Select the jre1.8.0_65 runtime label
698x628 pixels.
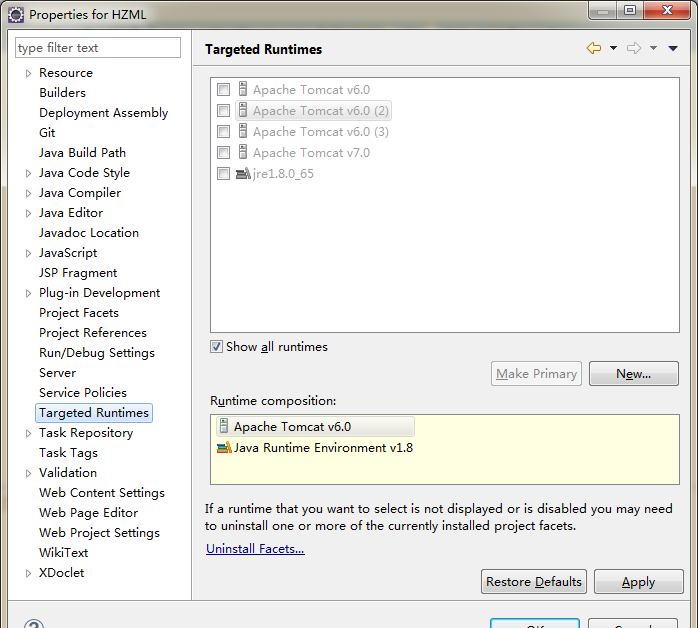click(x=283, y=174)
